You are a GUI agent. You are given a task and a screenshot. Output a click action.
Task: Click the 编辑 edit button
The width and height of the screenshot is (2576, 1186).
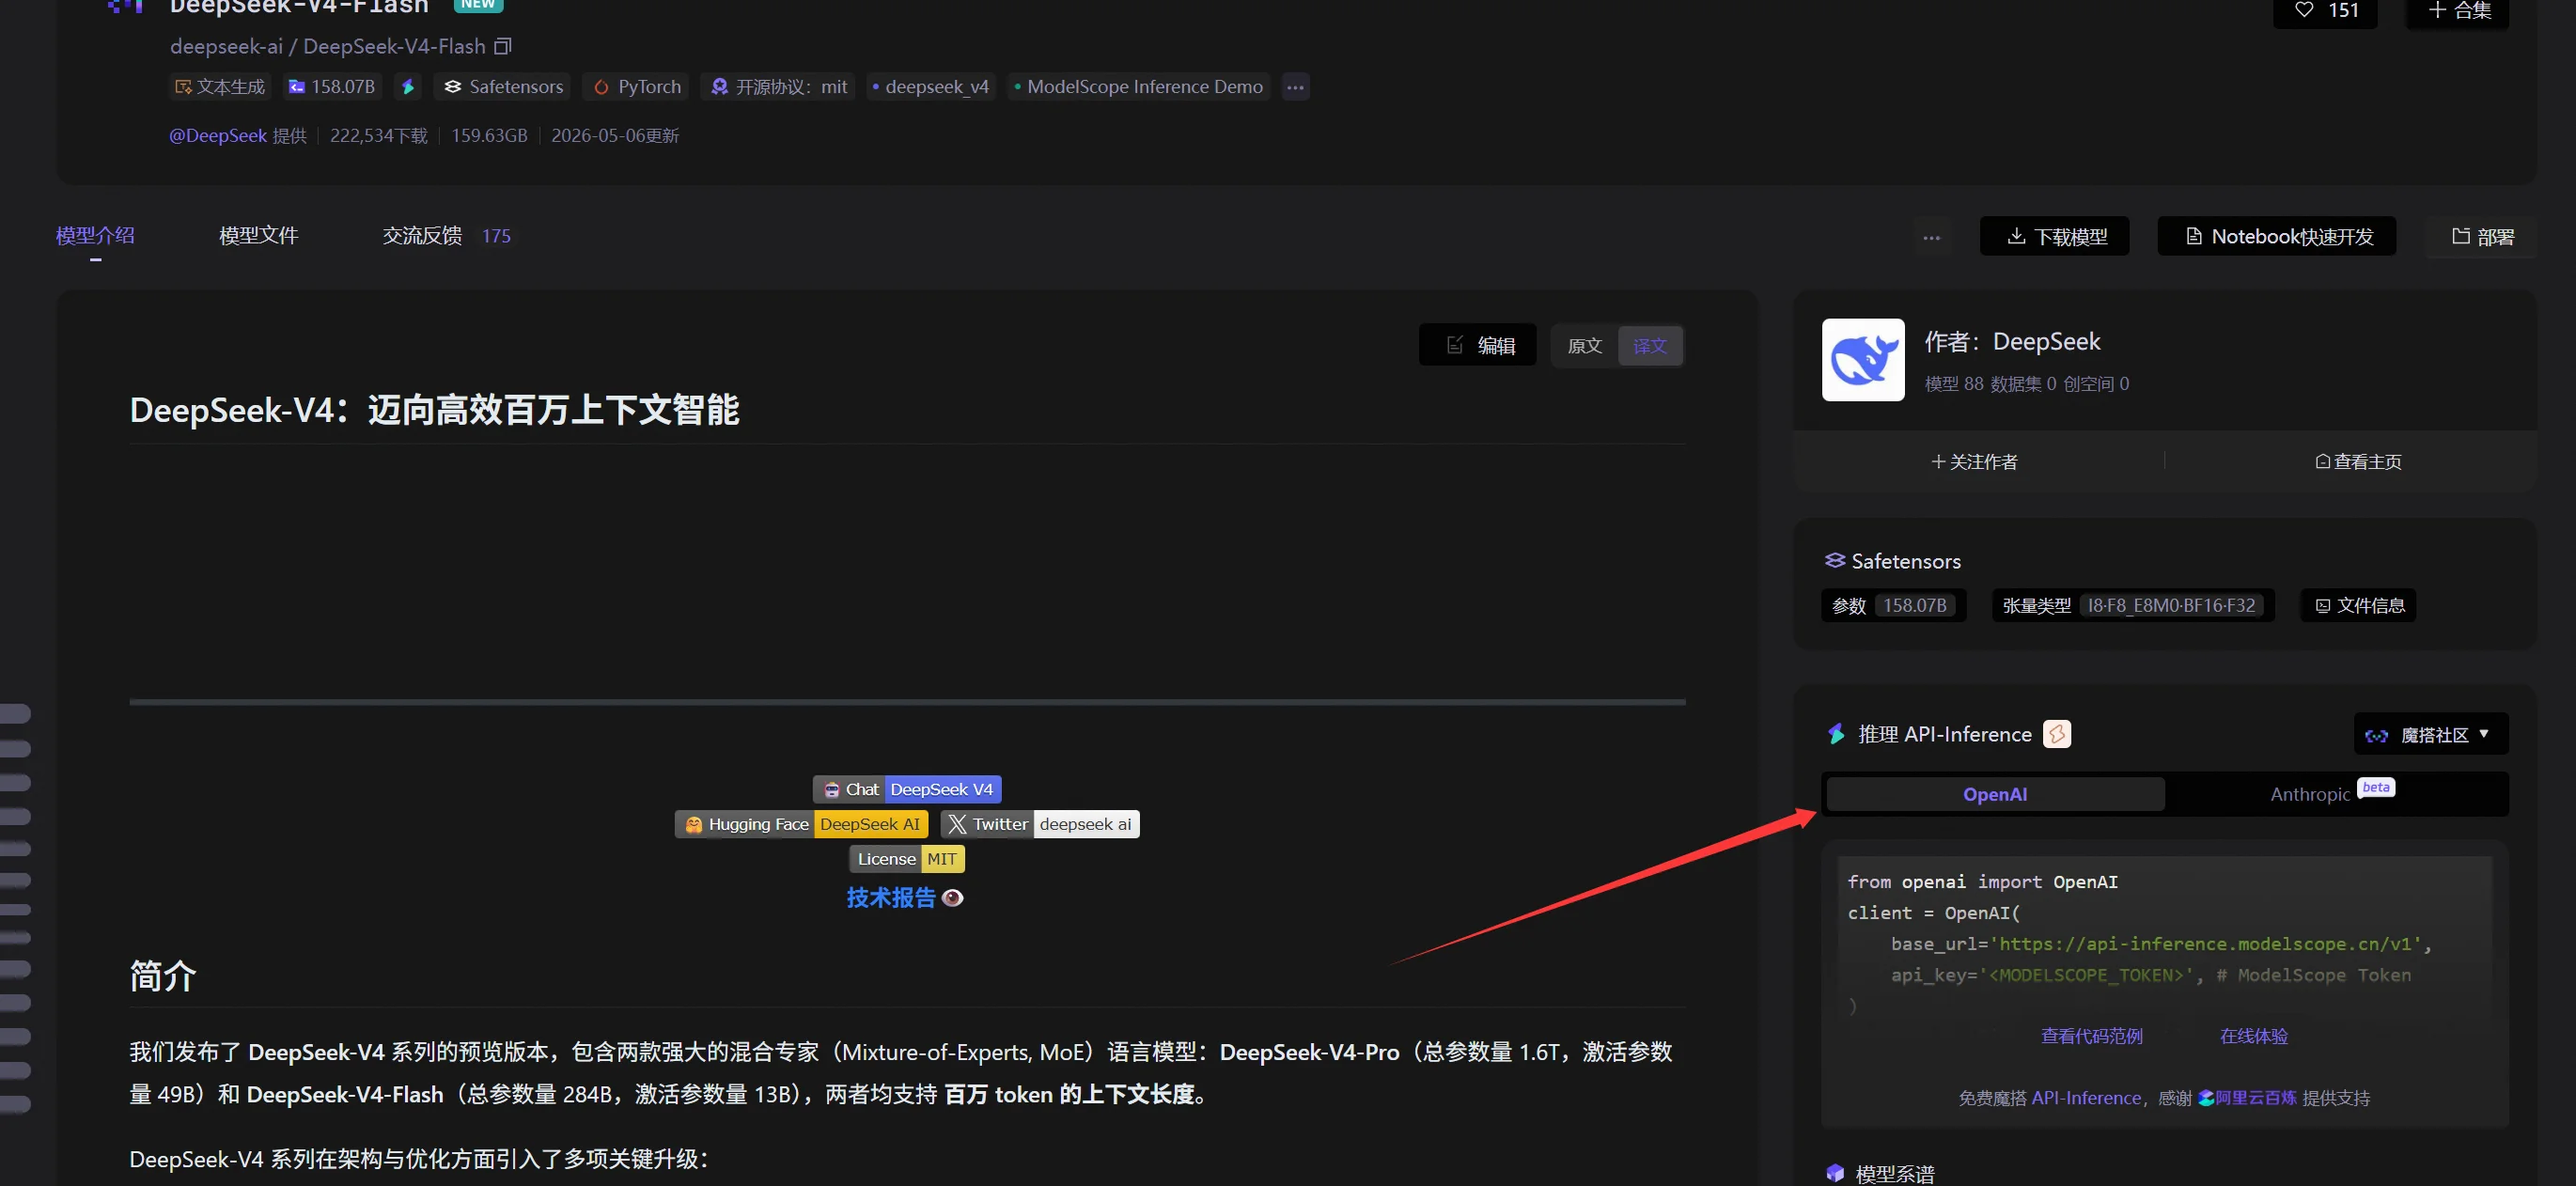click(1477, 346)
